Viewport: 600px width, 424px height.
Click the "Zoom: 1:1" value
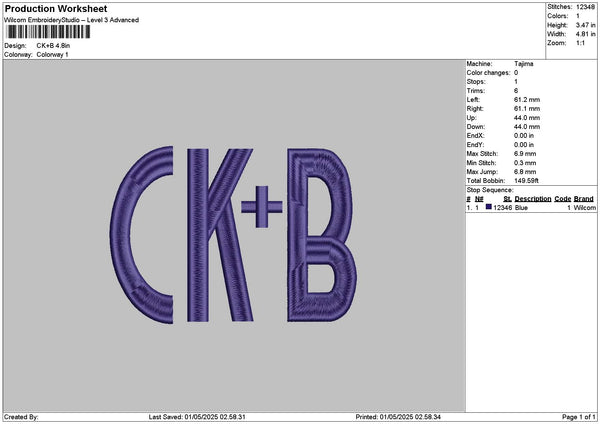580,43
